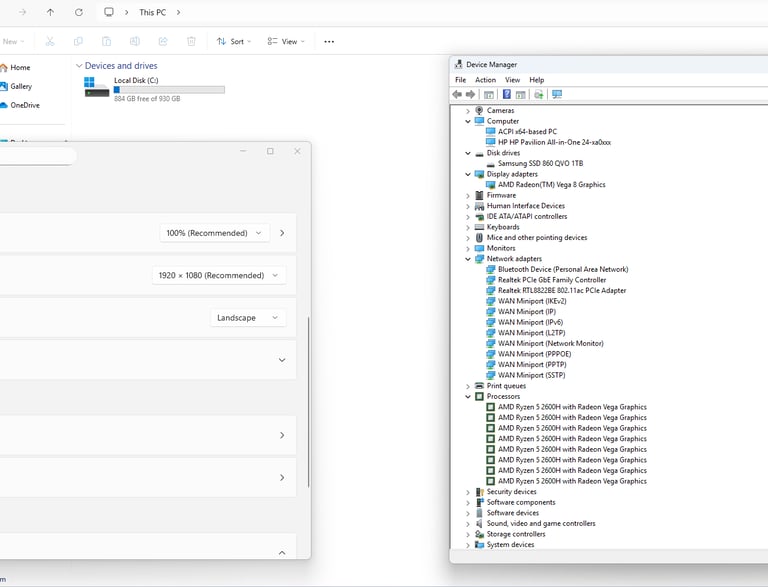Expand the System devices node
The width and height of the screenshot is (768, 587).
[468, 545]
